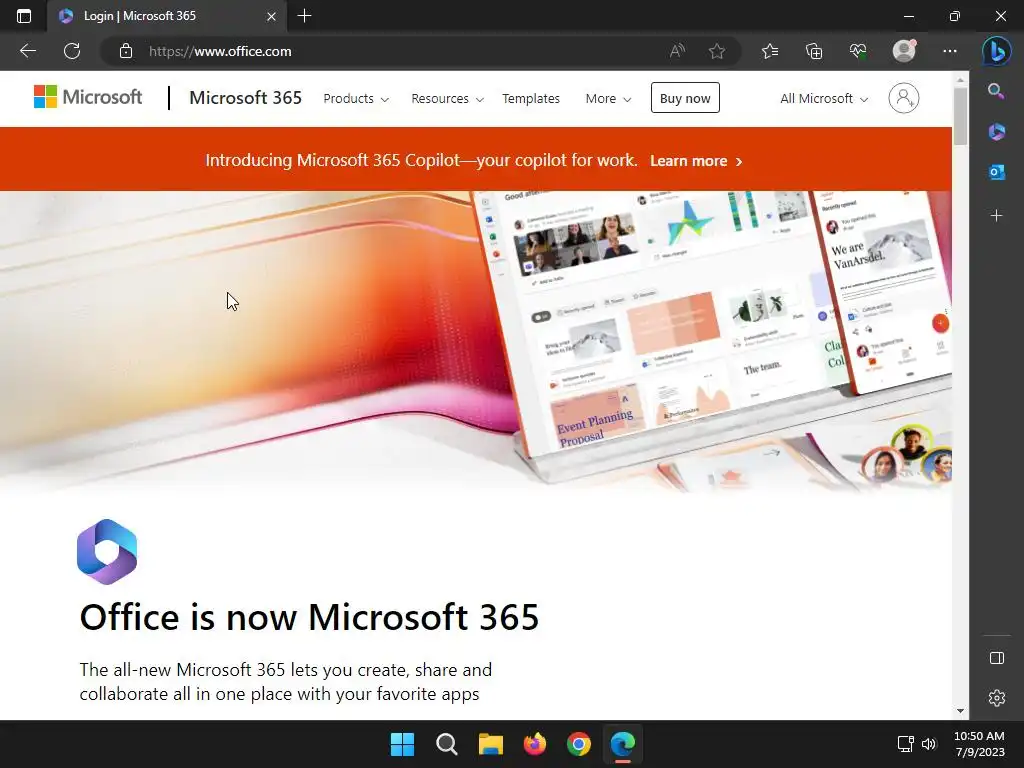Launch Firefox from taskbar
Viewport: 1024px width, 768px height.
[535, 744]
